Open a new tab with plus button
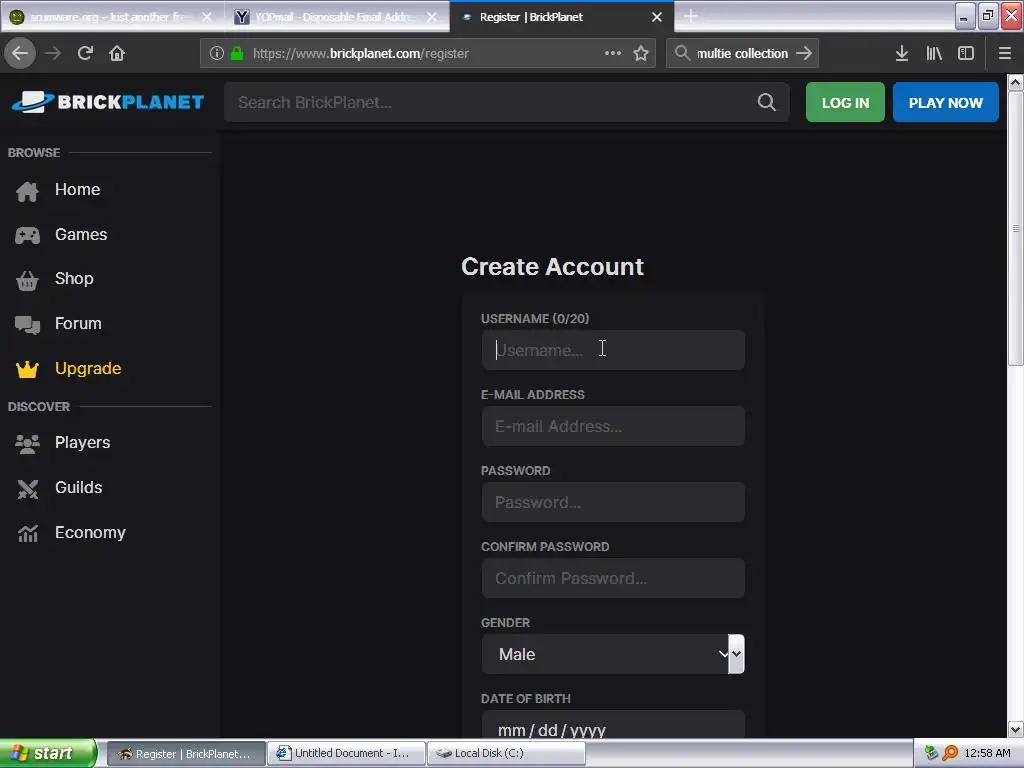 [691, 16]
